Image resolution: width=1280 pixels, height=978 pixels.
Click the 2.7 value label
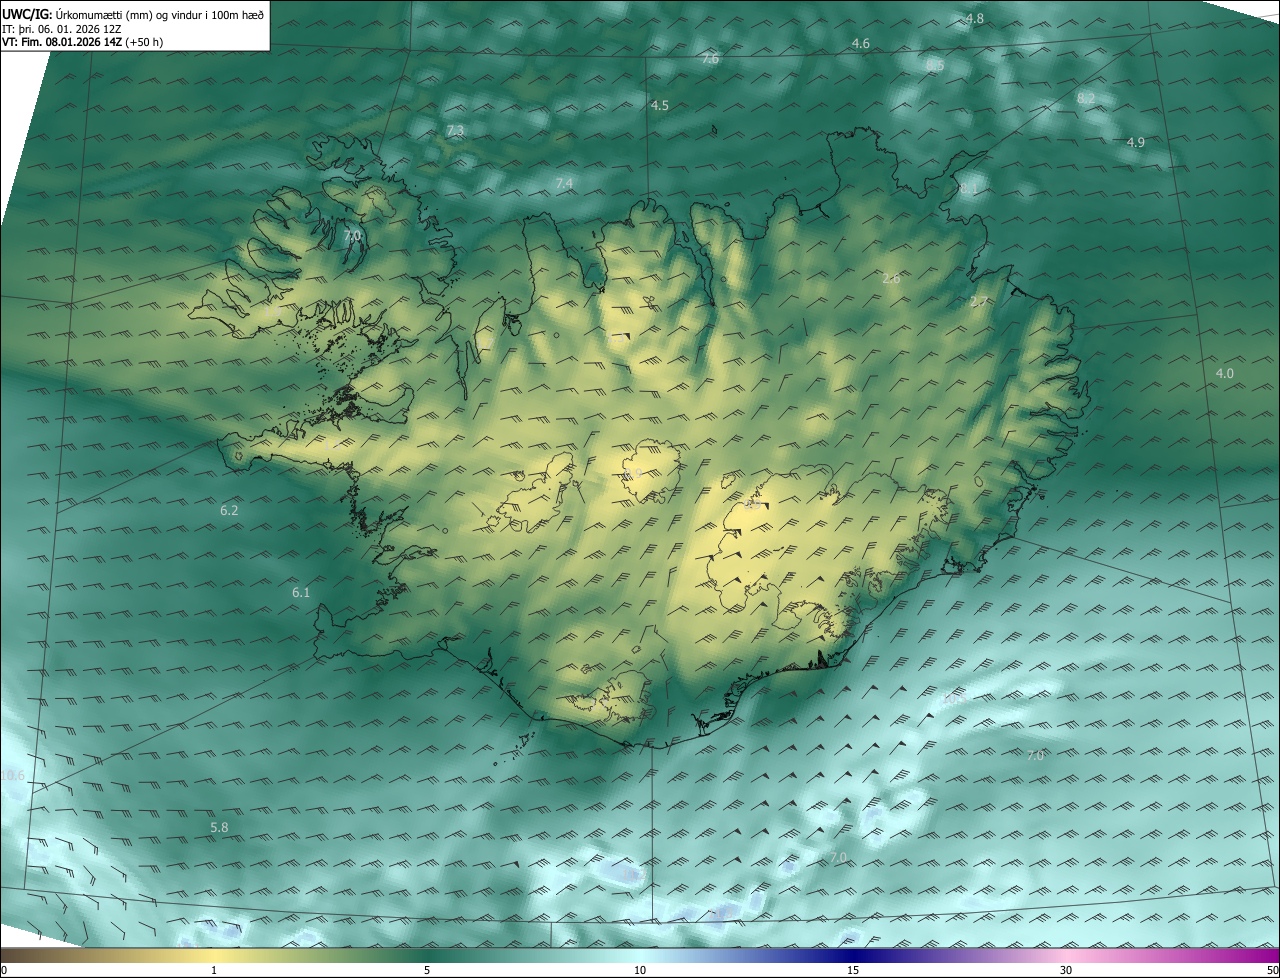tap(979, 302)
